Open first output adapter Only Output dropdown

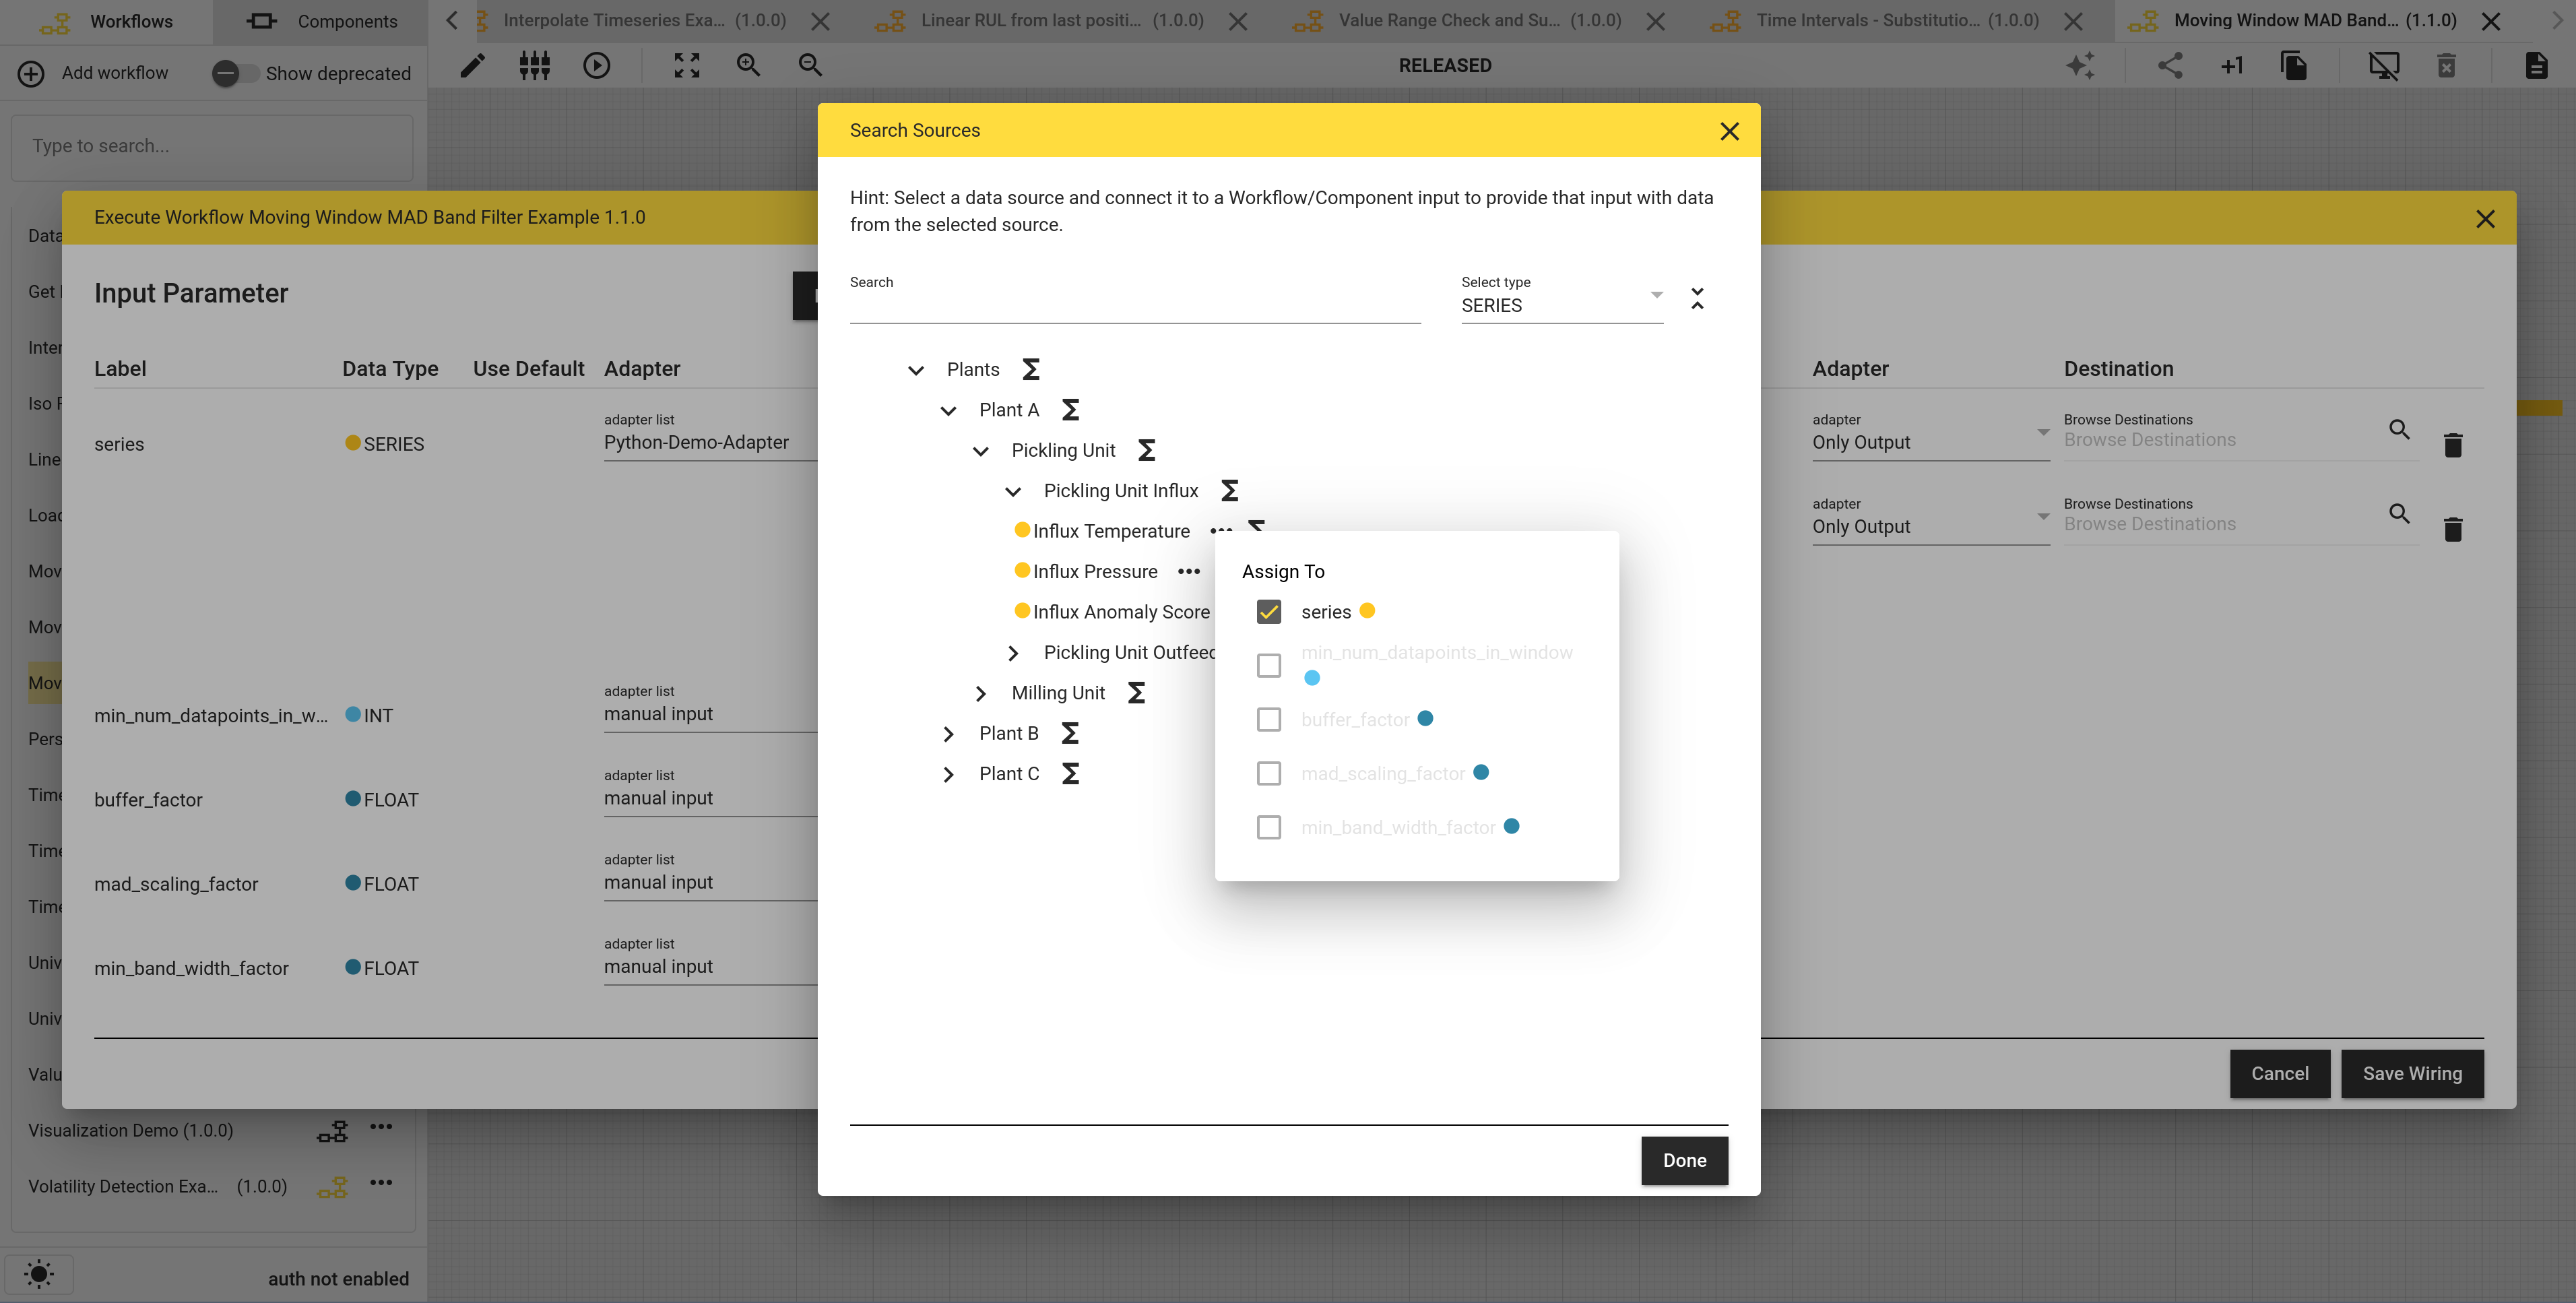1930,435
